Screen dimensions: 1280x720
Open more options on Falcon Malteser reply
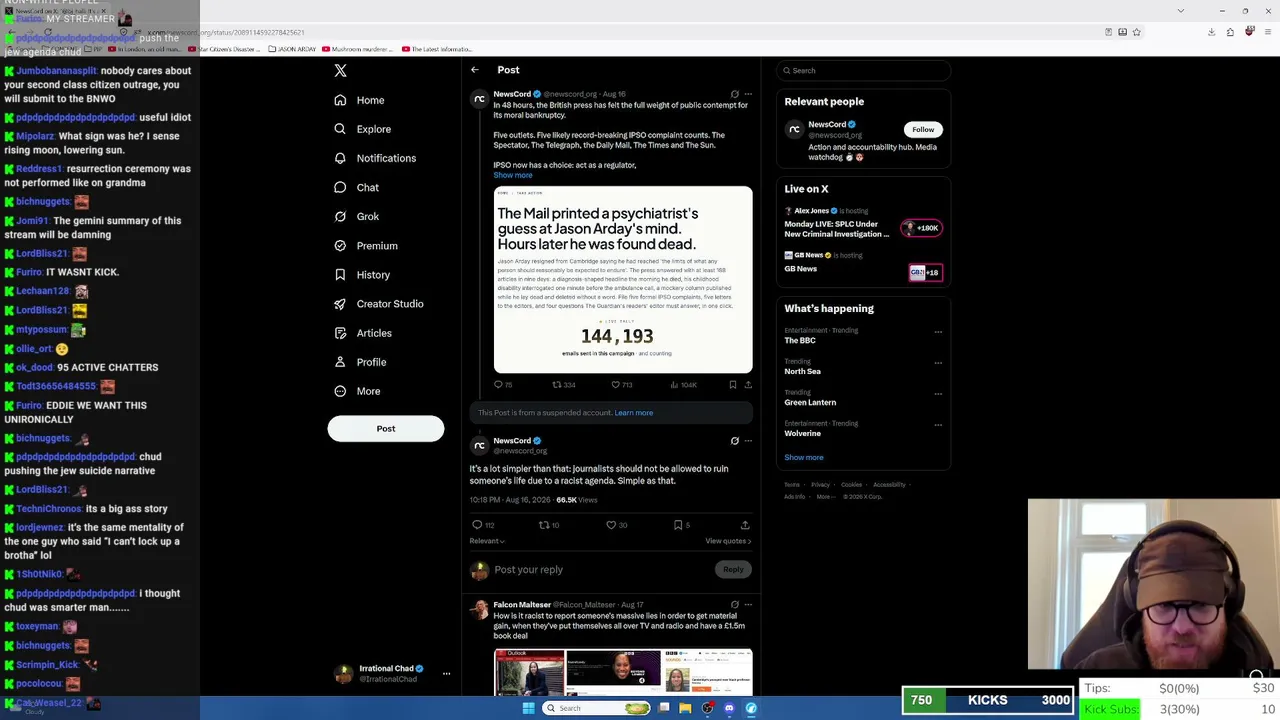pyautogui.click(x=748, y=604)
